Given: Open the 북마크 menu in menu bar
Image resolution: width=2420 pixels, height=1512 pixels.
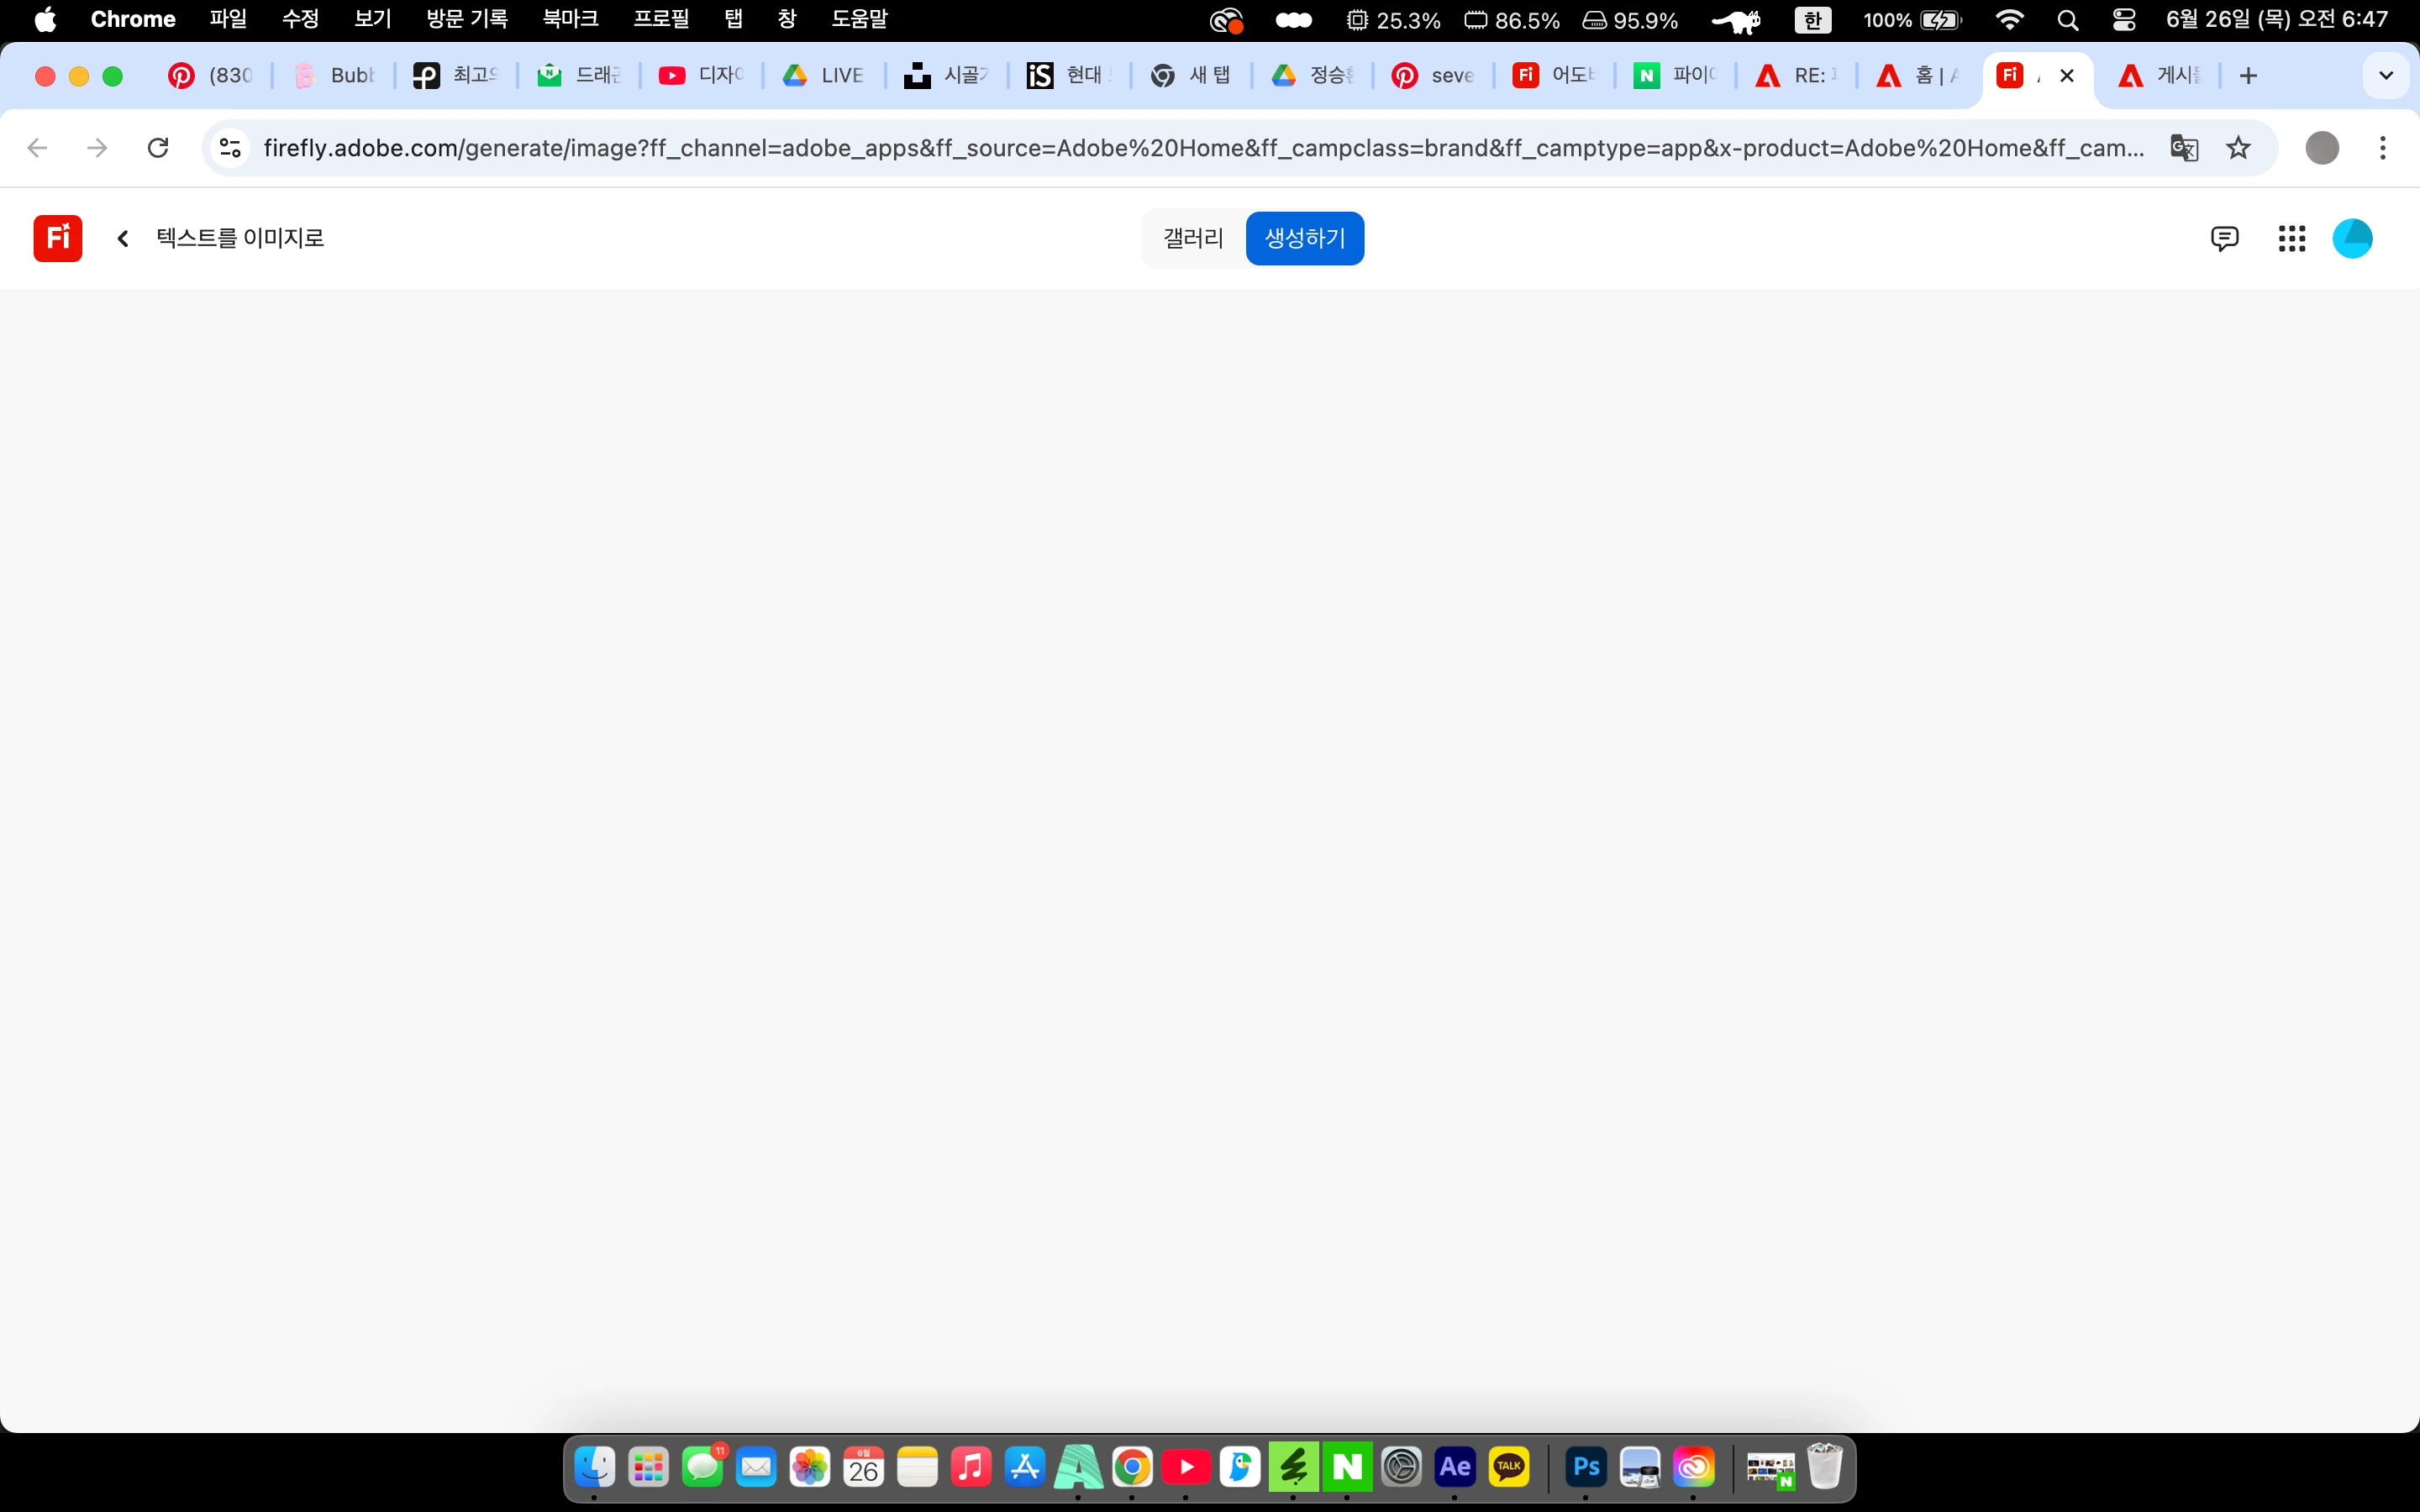Looking at the screenshot, I should coord(570,19).
